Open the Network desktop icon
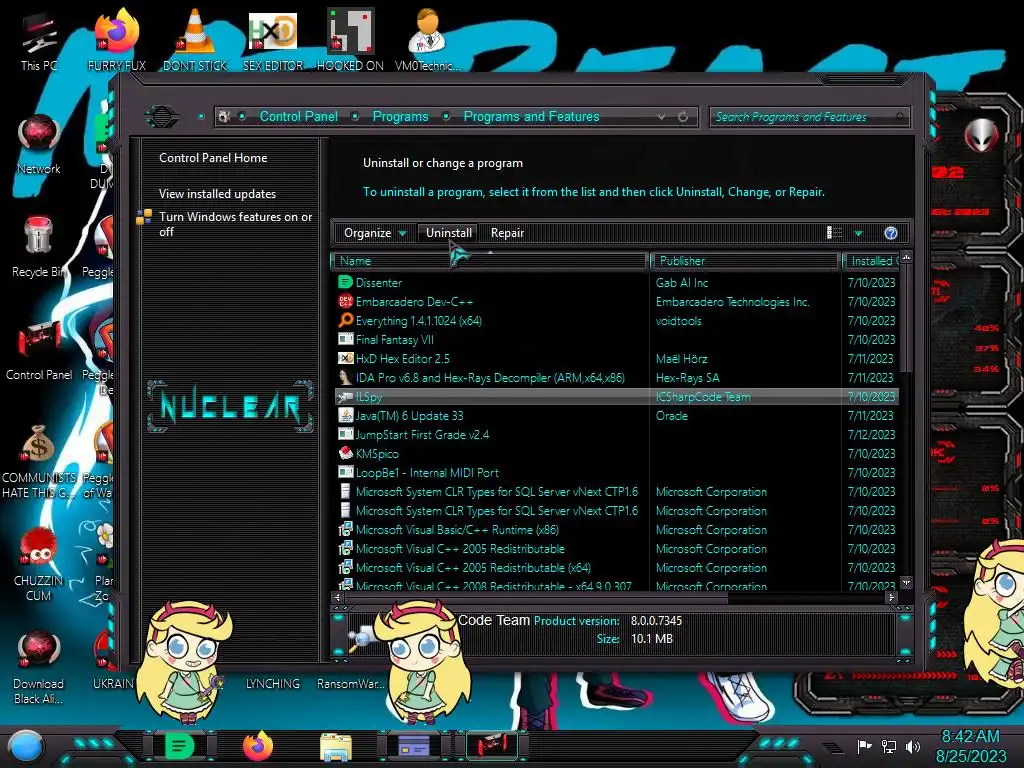This screenshot has width=1024, height=768. coord(39,144)
